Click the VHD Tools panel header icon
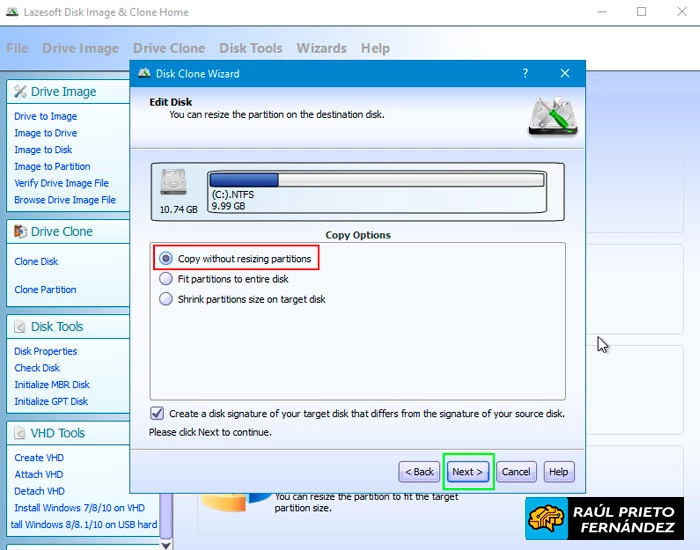 20,434
